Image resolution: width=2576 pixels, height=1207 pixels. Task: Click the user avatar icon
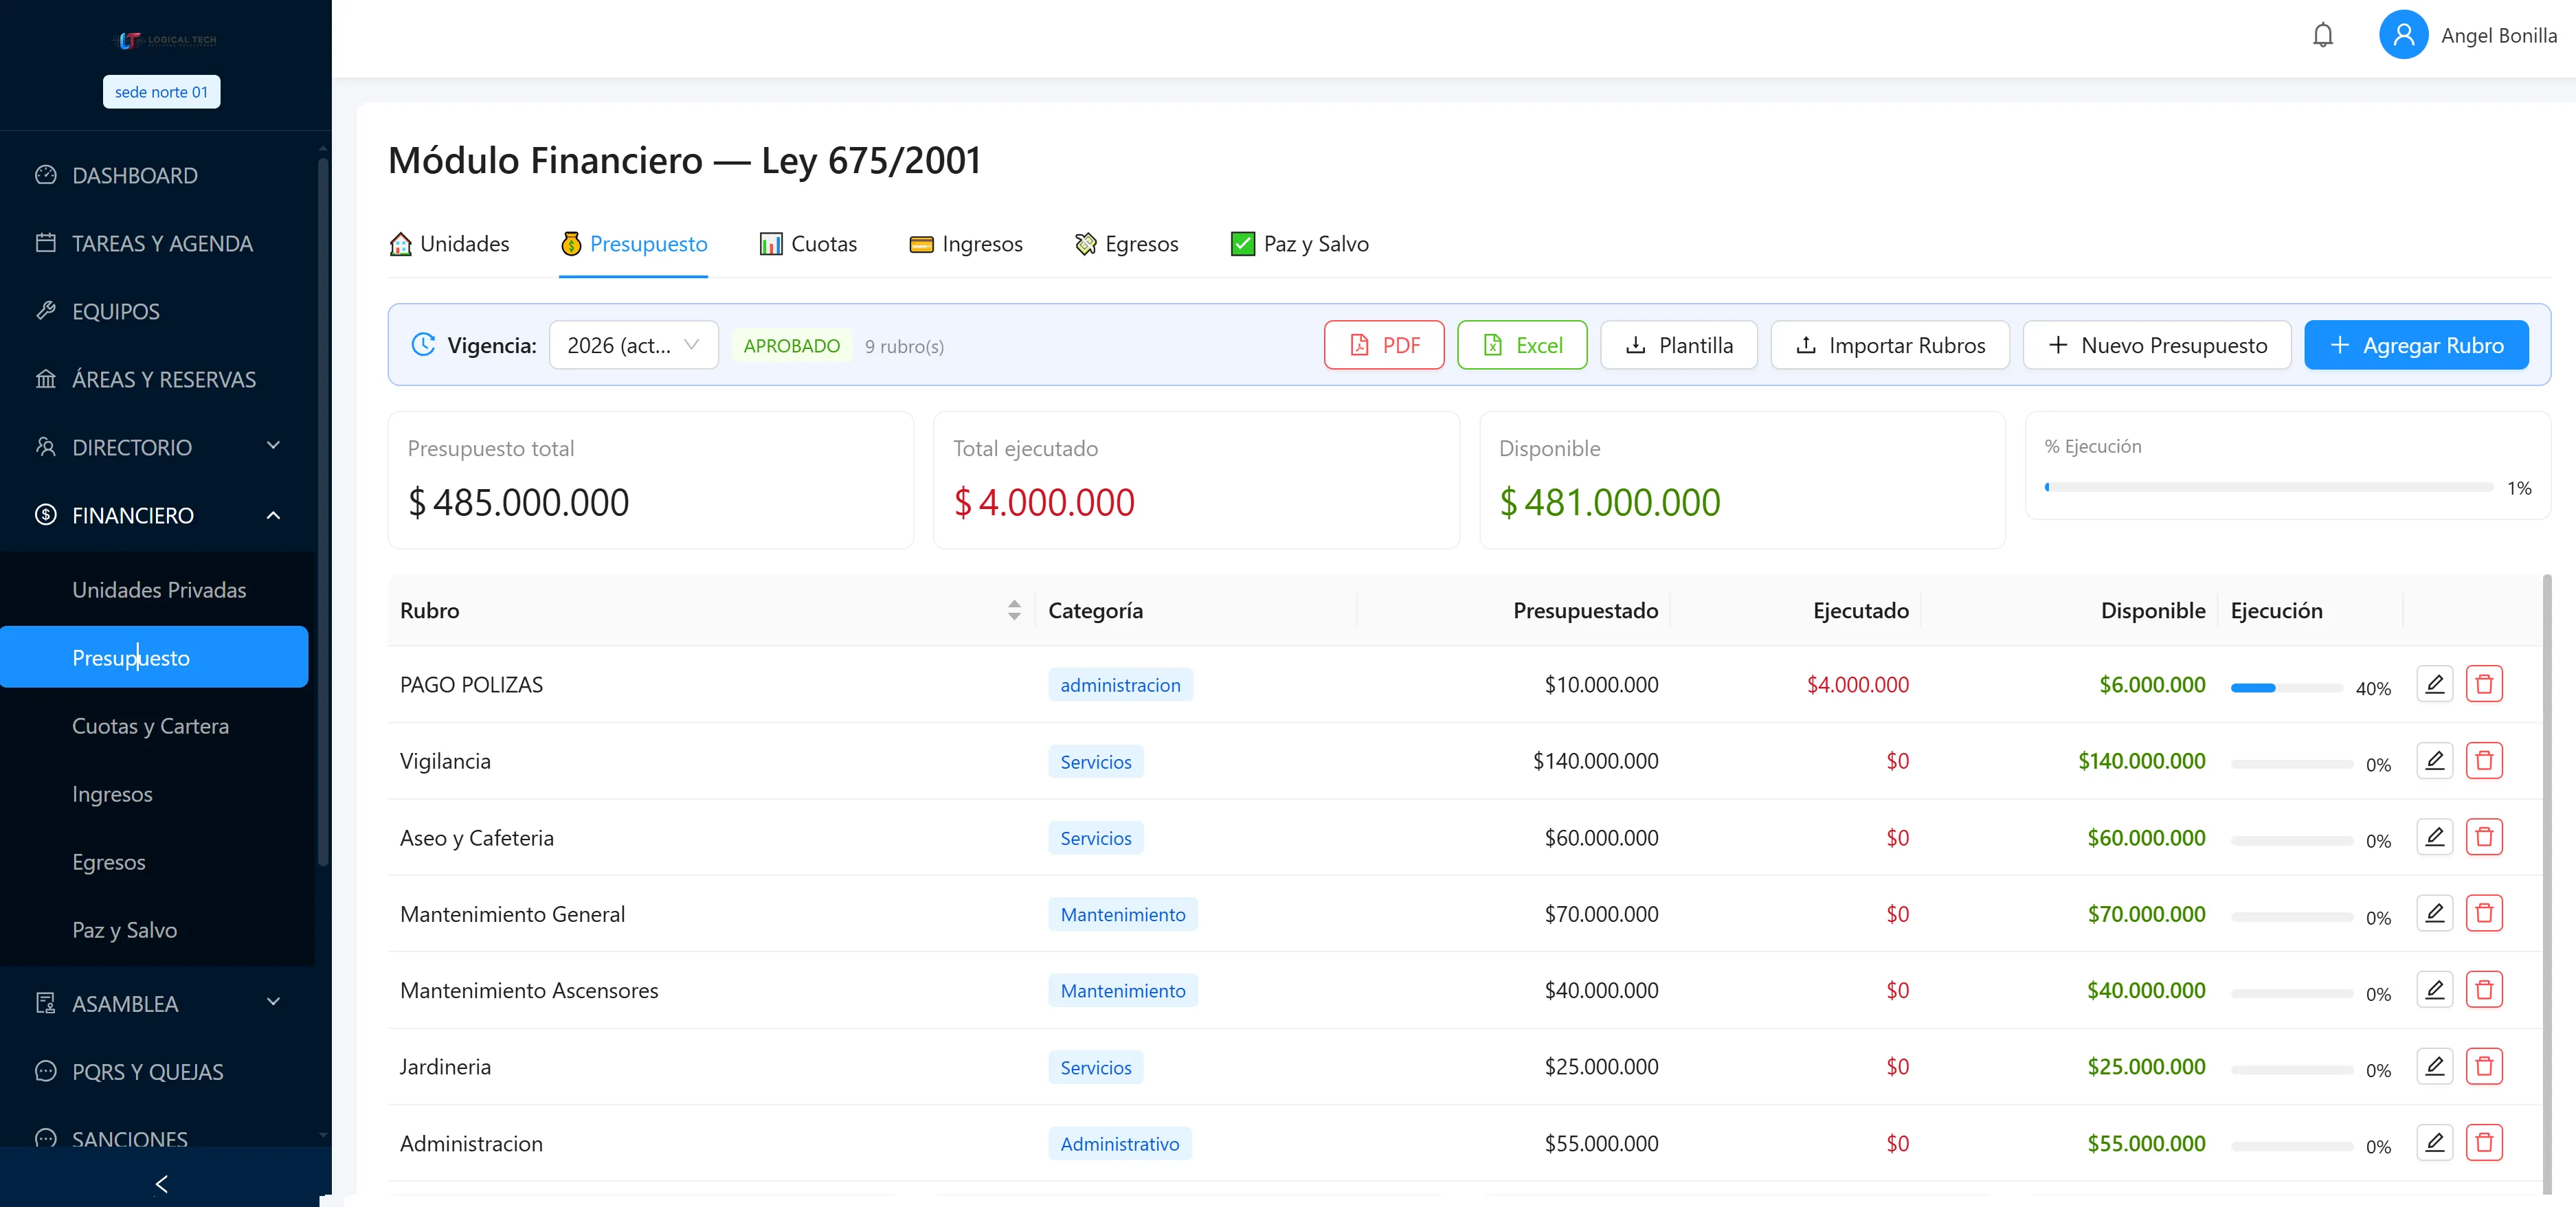click(2403, 35)
